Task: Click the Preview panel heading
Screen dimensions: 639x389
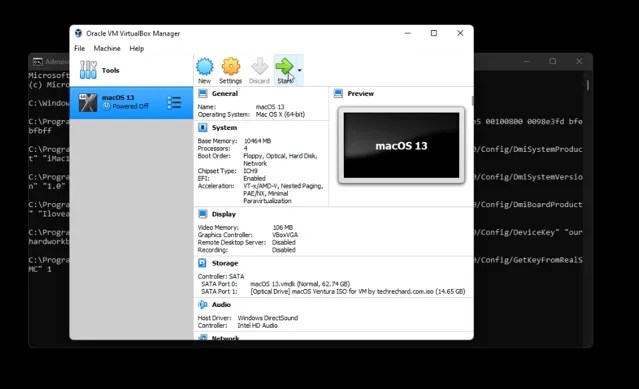Action: click(x=361, y=94)
